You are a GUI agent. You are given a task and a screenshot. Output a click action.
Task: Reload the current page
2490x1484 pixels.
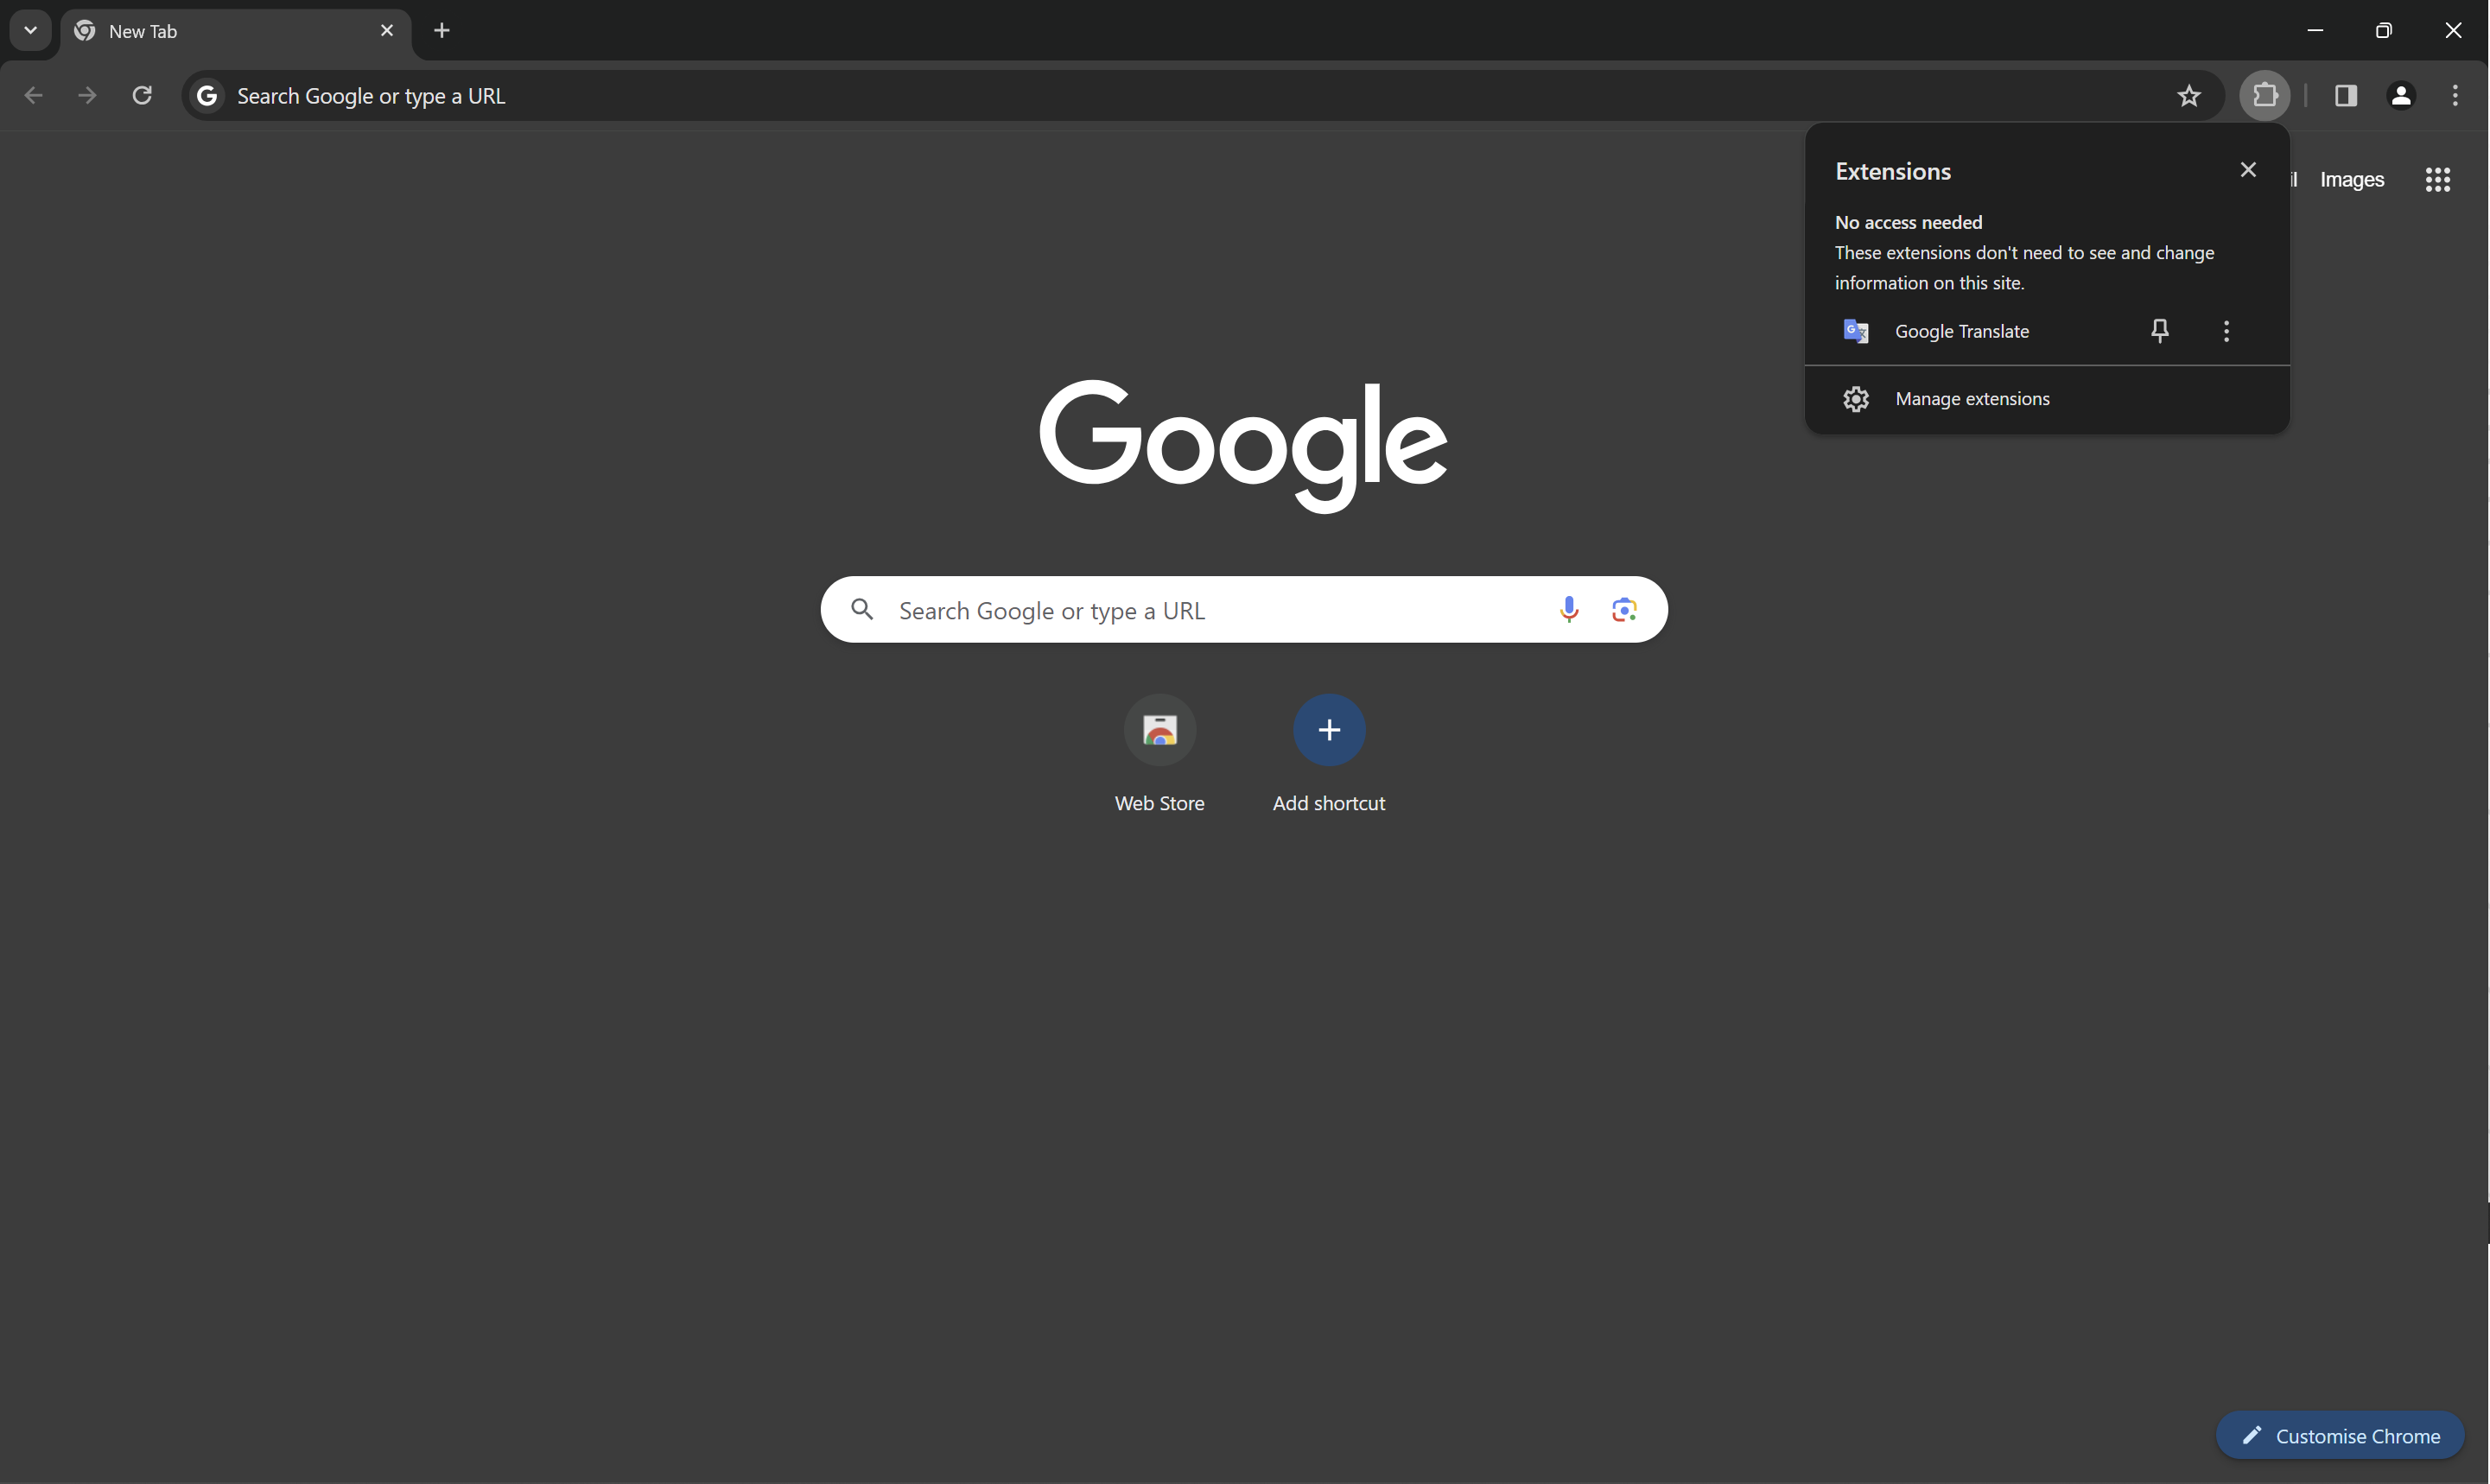[x=142, y=95]
